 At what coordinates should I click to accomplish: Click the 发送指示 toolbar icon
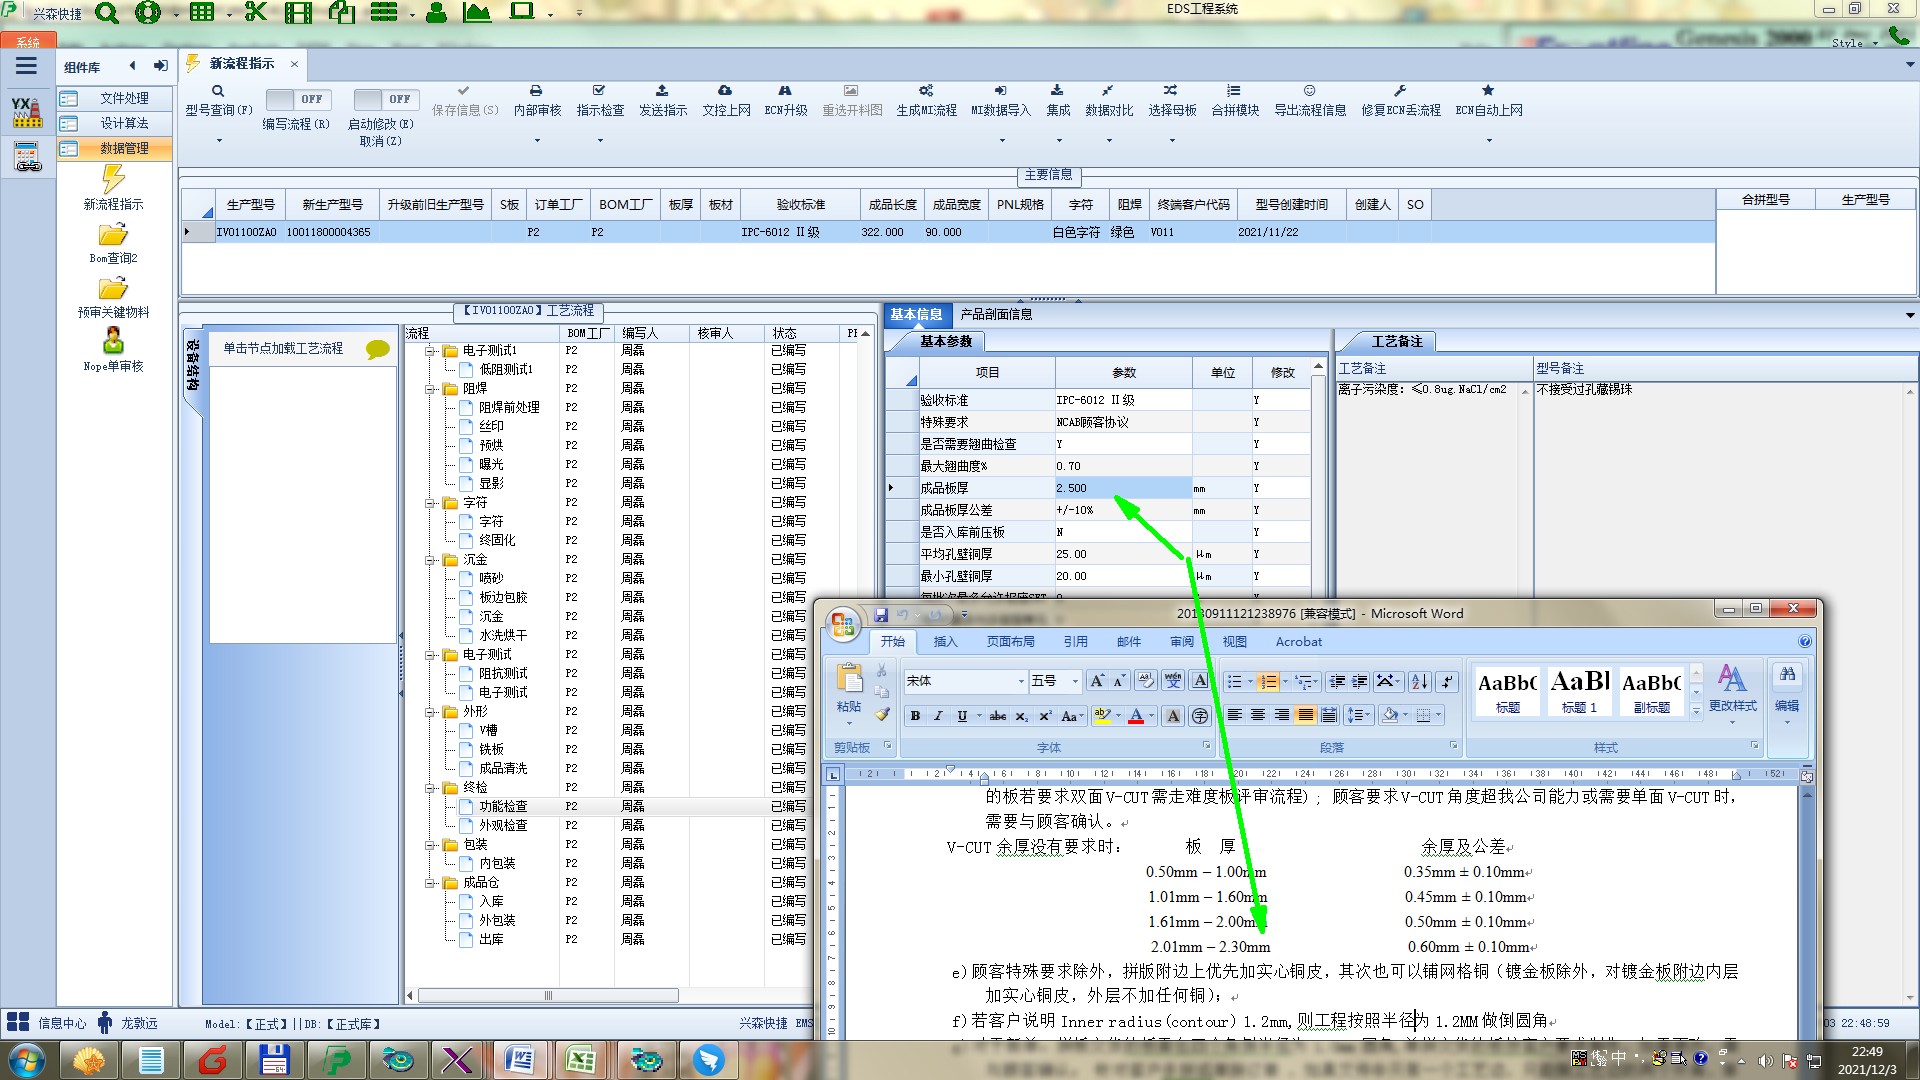pyautogui.click(x=662, y=91)
